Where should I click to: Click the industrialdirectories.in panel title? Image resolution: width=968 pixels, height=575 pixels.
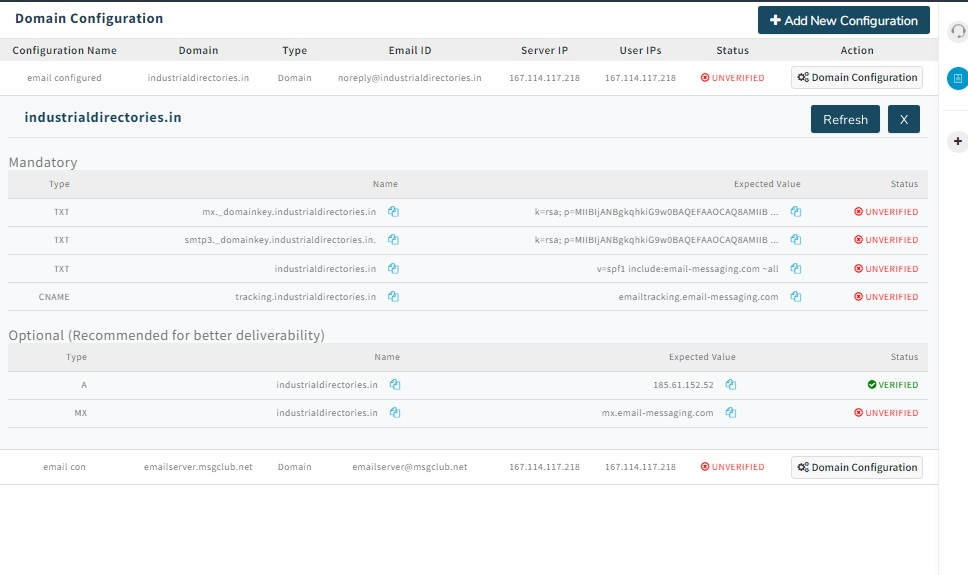click(102, 117)
